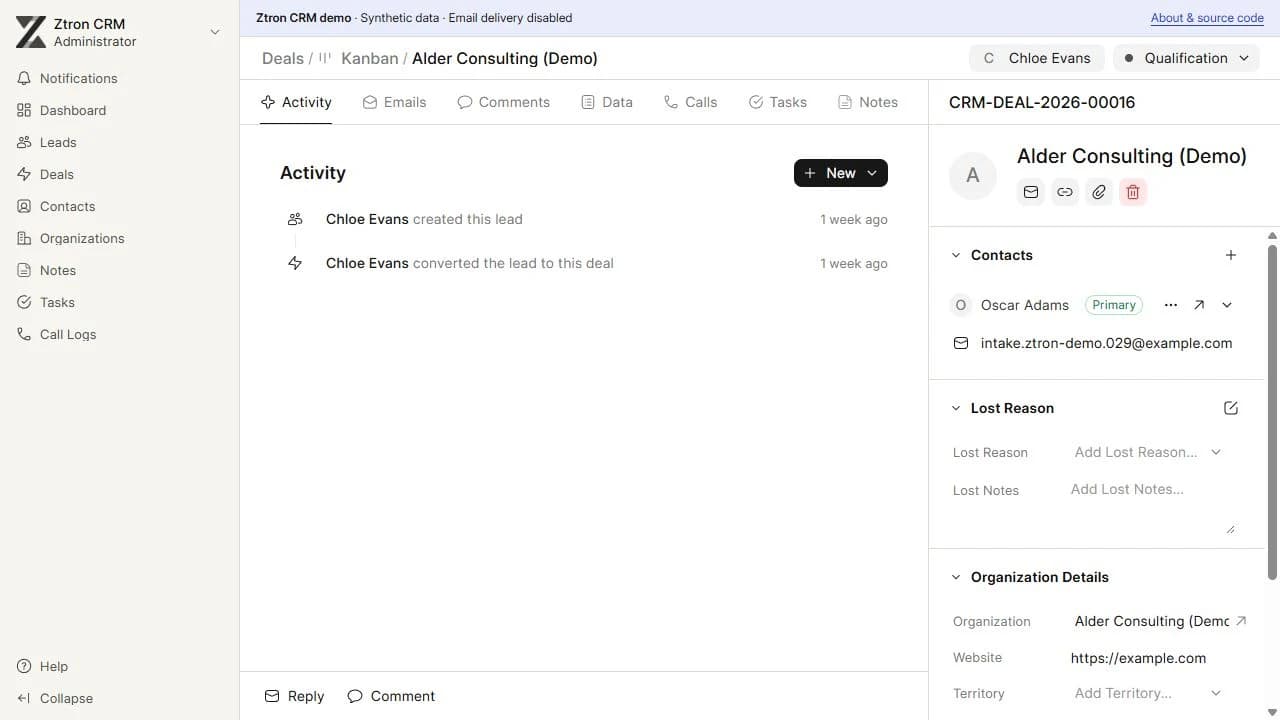Click the Reply button
This screenshot has width=1280, height=720.
294,696
